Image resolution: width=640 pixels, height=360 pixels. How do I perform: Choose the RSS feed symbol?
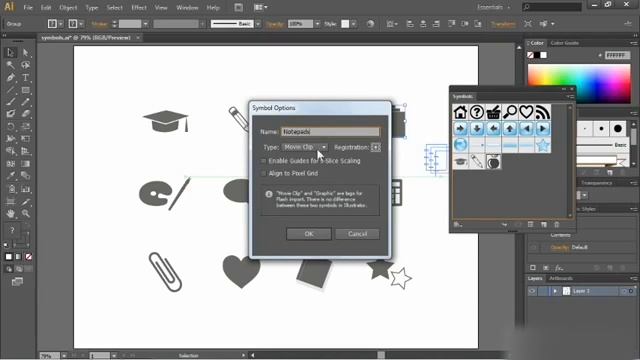click(543, 112)
